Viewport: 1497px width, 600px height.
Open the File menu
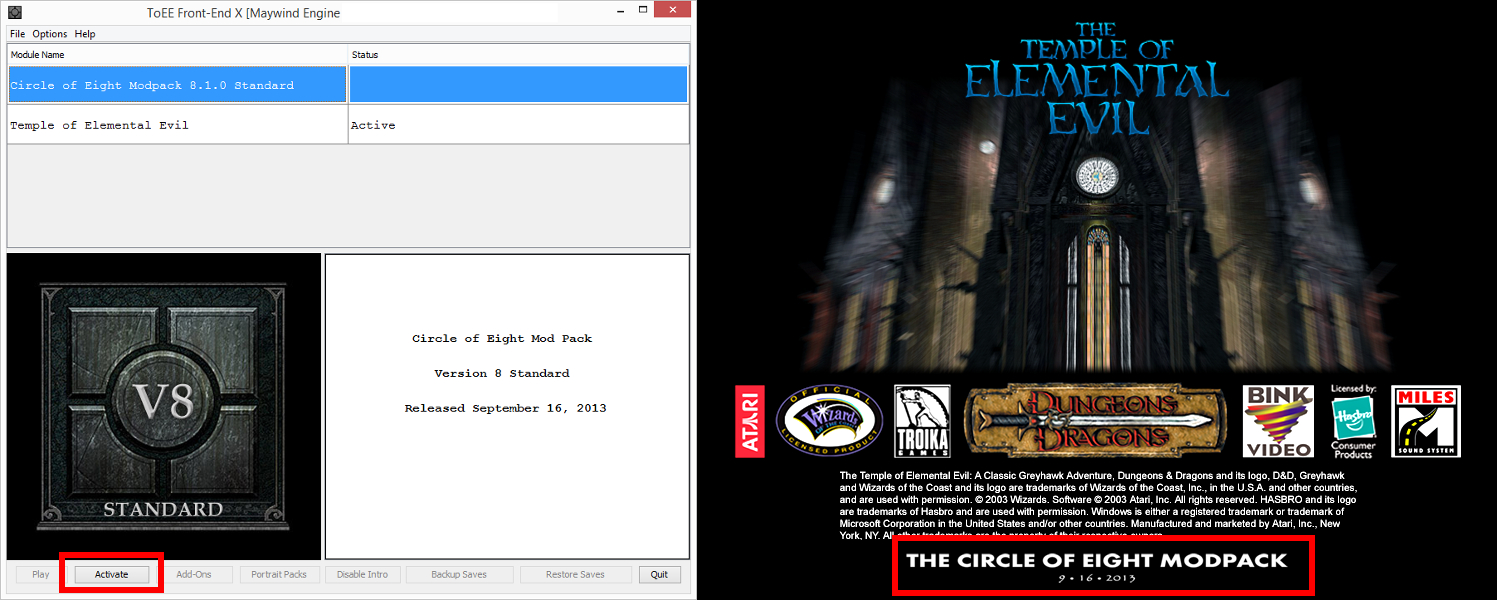[17, 34]
